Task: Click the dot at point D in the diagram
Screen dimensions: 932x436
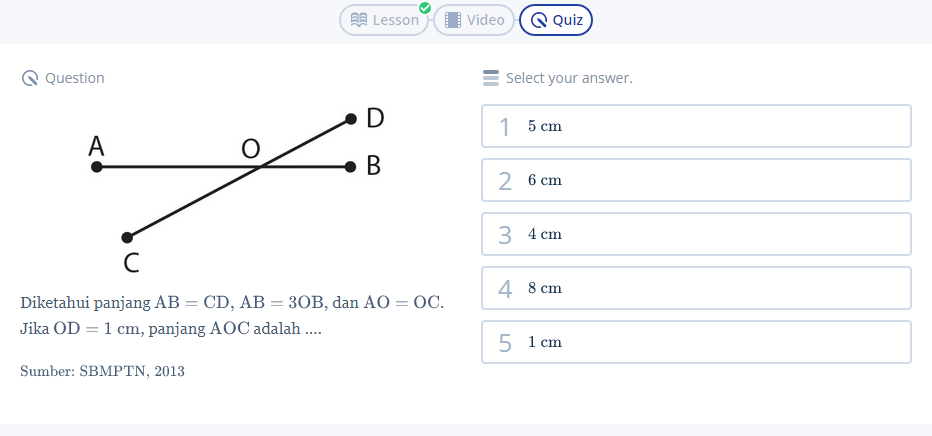Action: pos(351,119)
